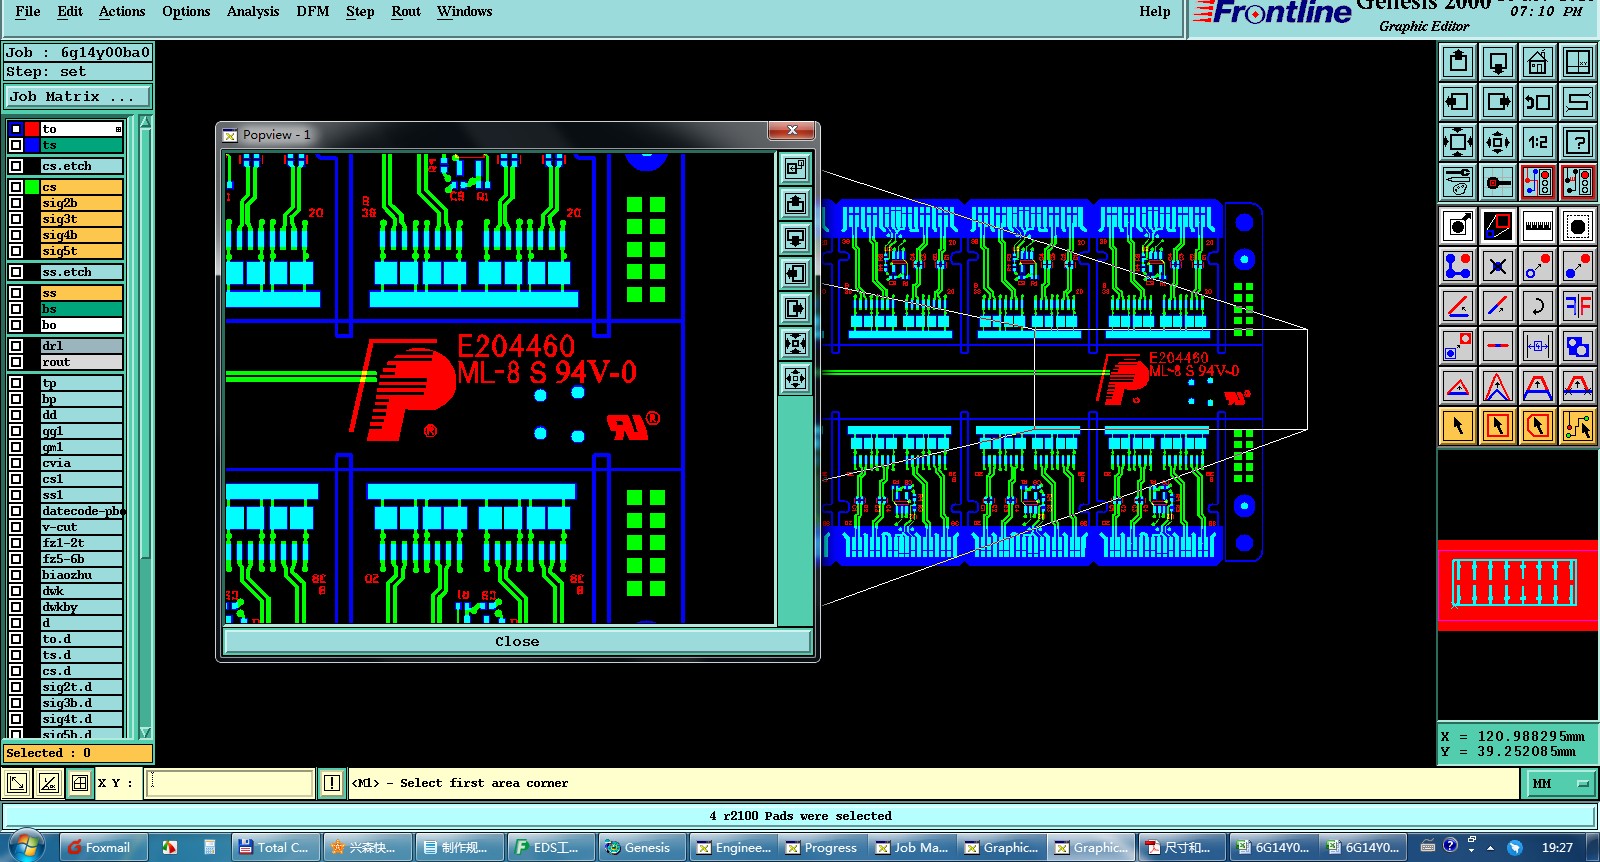The image size is (1600, 862).
Task: Open the wrench and palette settings icon
Action: coord(1458,182)
